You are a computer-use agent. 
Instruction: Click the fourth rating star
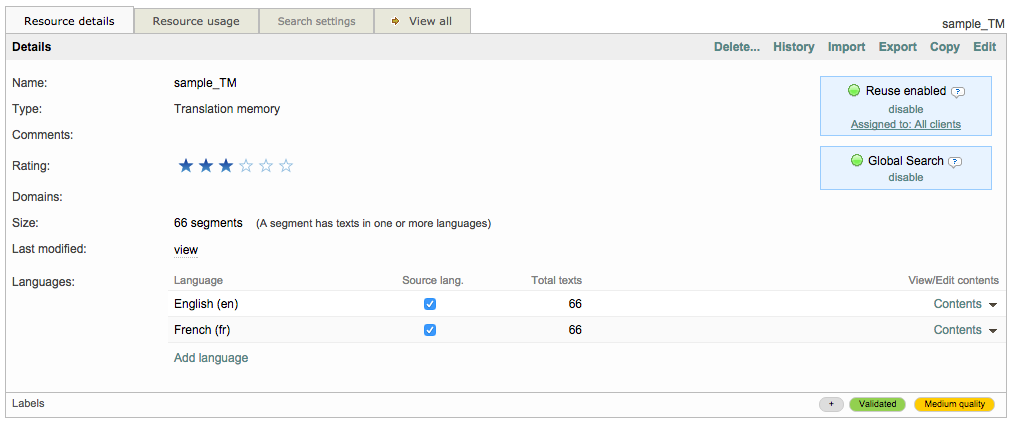pyautogui.click(x=246, y=166)
